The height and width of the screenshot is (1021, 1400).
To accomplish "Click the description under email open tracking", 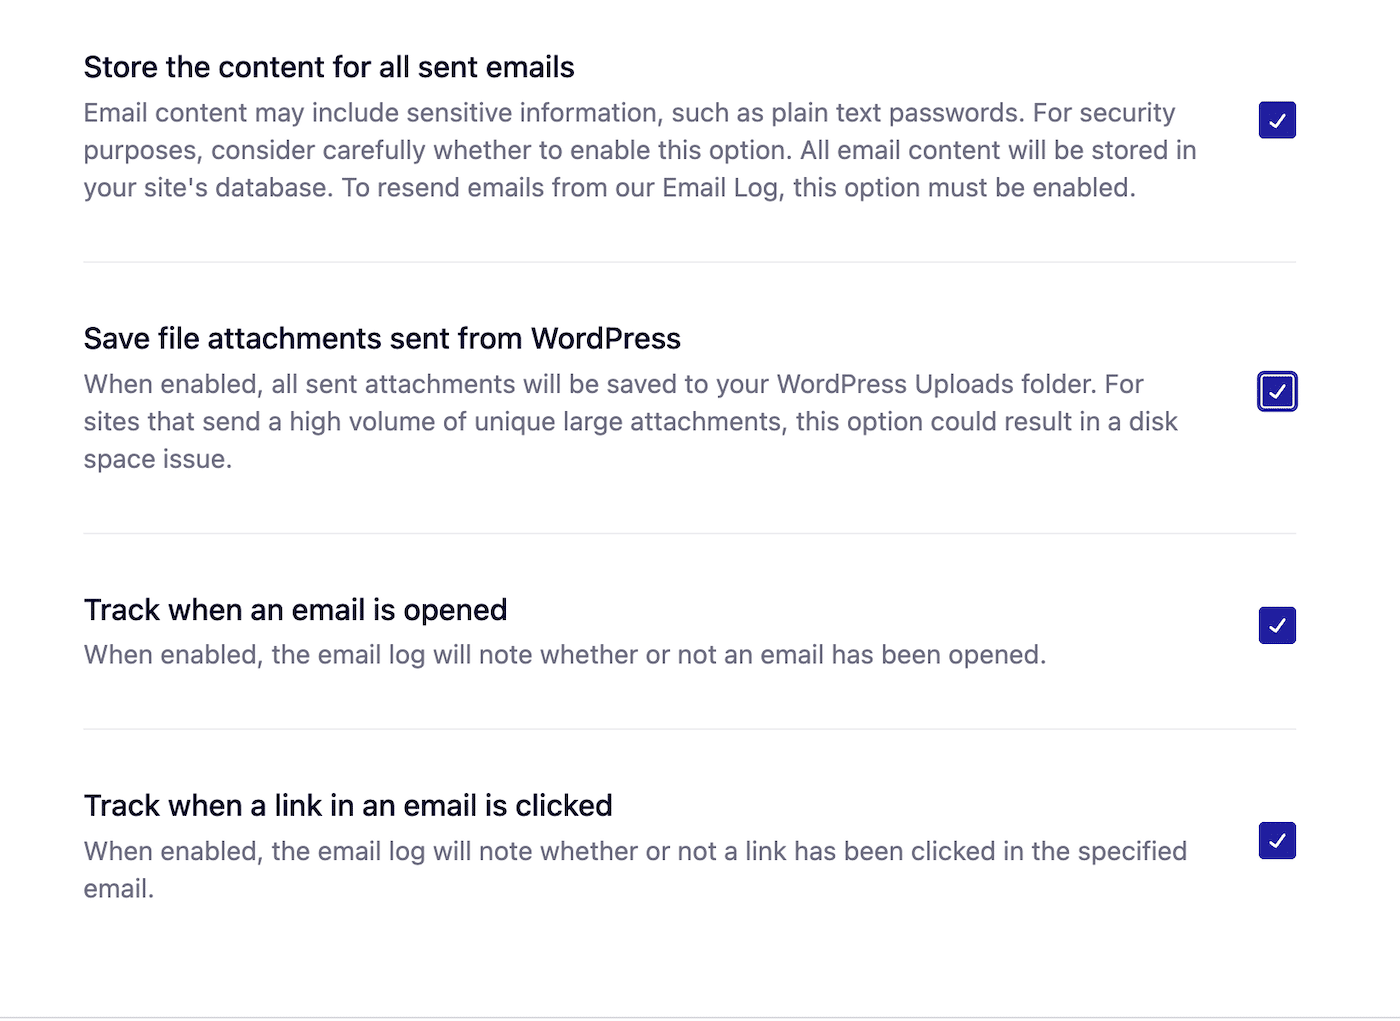I will point(565,655).
